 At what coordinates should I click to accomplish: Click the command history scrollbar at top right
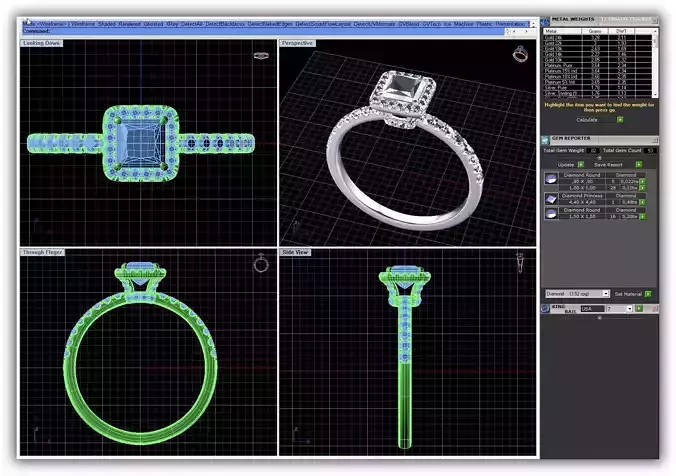tap(533, 24)
